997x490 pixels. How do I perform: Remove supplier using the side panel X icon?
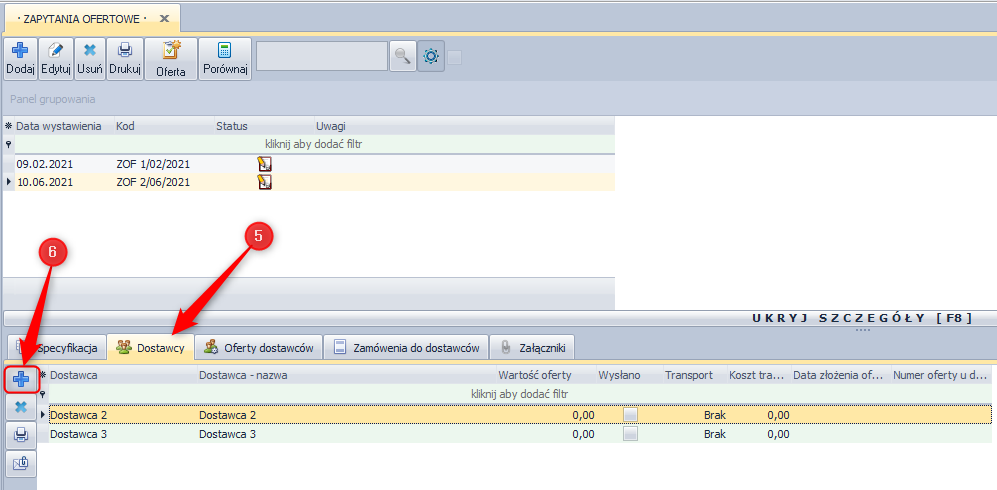[x=20, y=407]
